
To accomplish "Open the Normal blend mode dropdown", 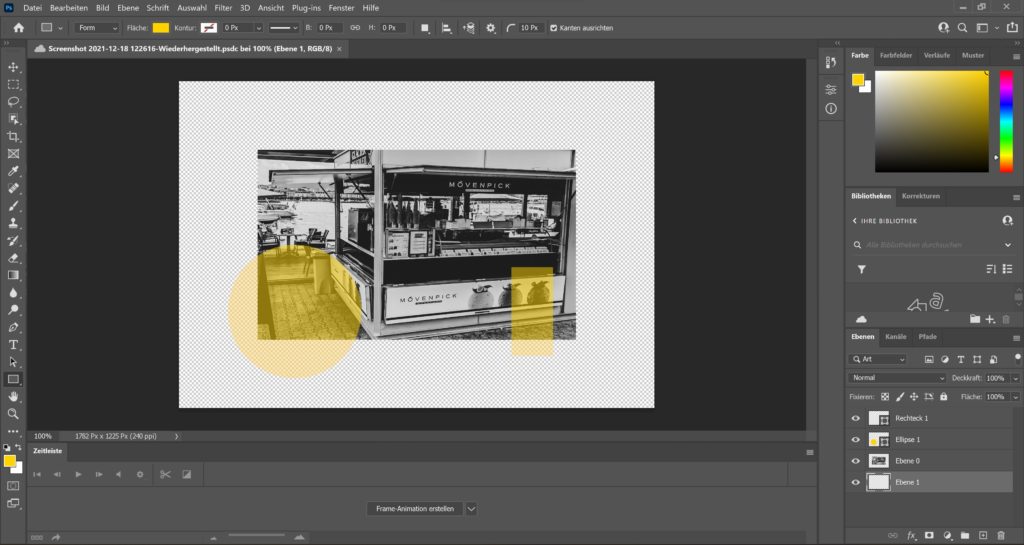I will [897, 378].
